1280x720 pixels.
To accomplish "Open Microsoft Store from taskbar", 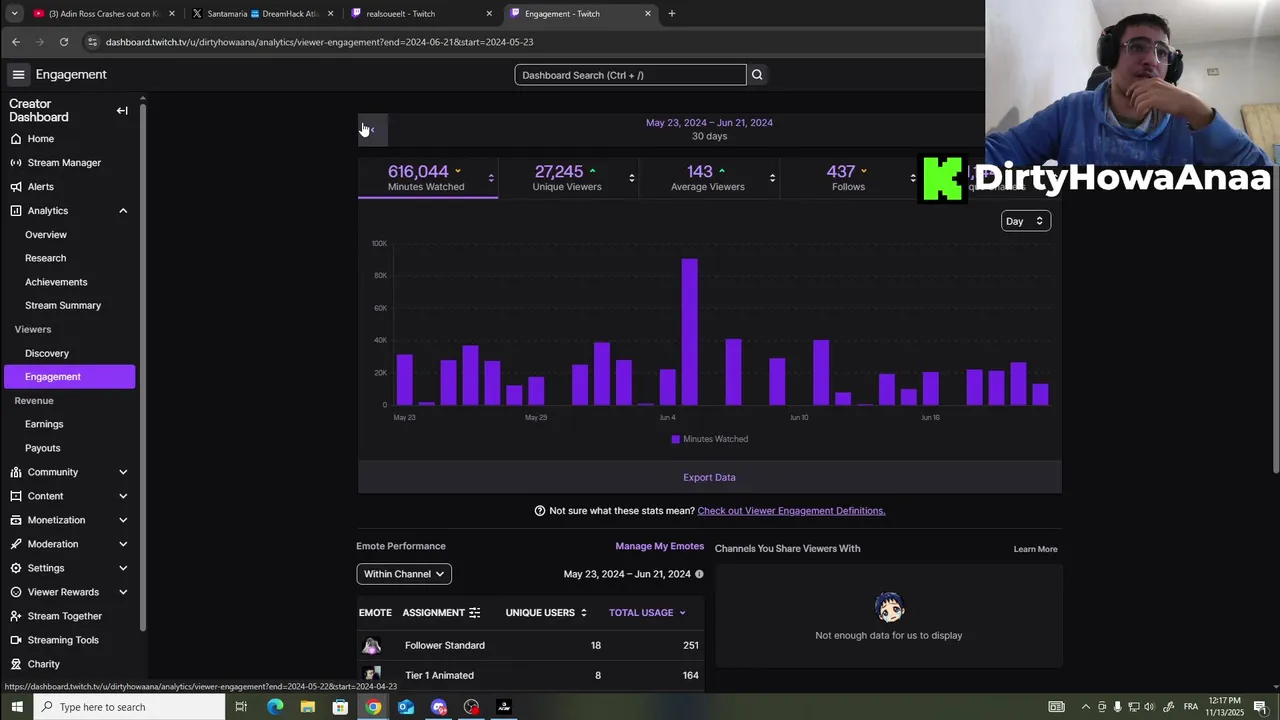I will 340,707.
